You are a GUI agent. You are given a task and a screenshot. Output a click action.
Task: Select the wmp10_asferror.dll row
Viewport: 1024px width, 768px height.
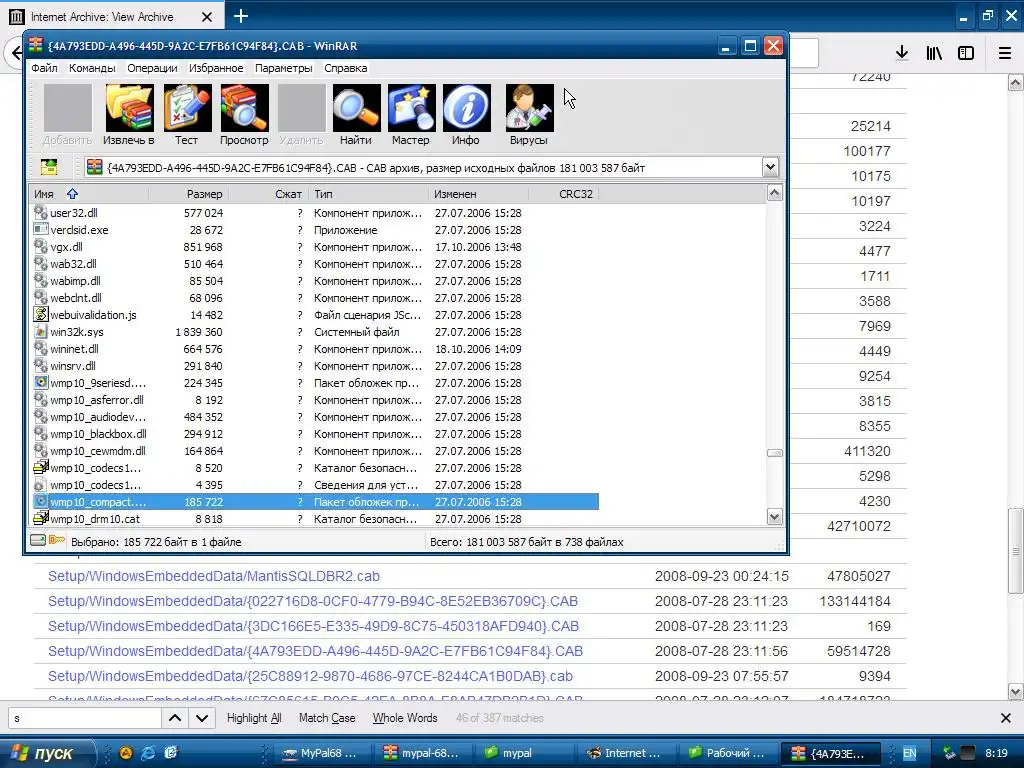tap(315, 400)
